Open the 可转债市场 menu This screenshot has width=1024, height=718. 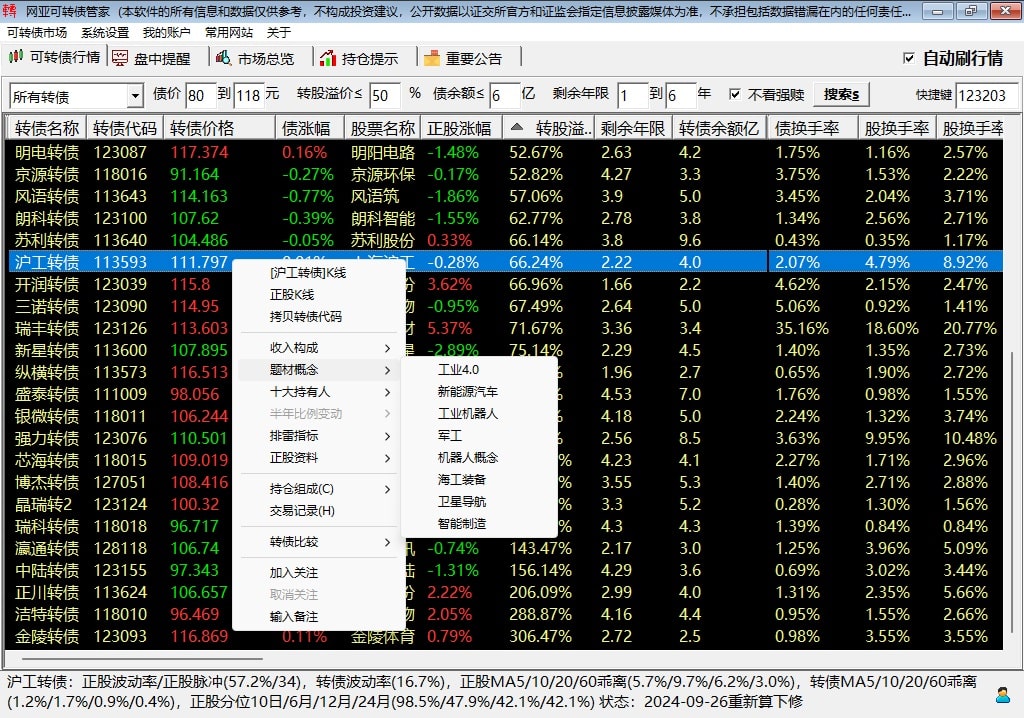pos(37,33)
